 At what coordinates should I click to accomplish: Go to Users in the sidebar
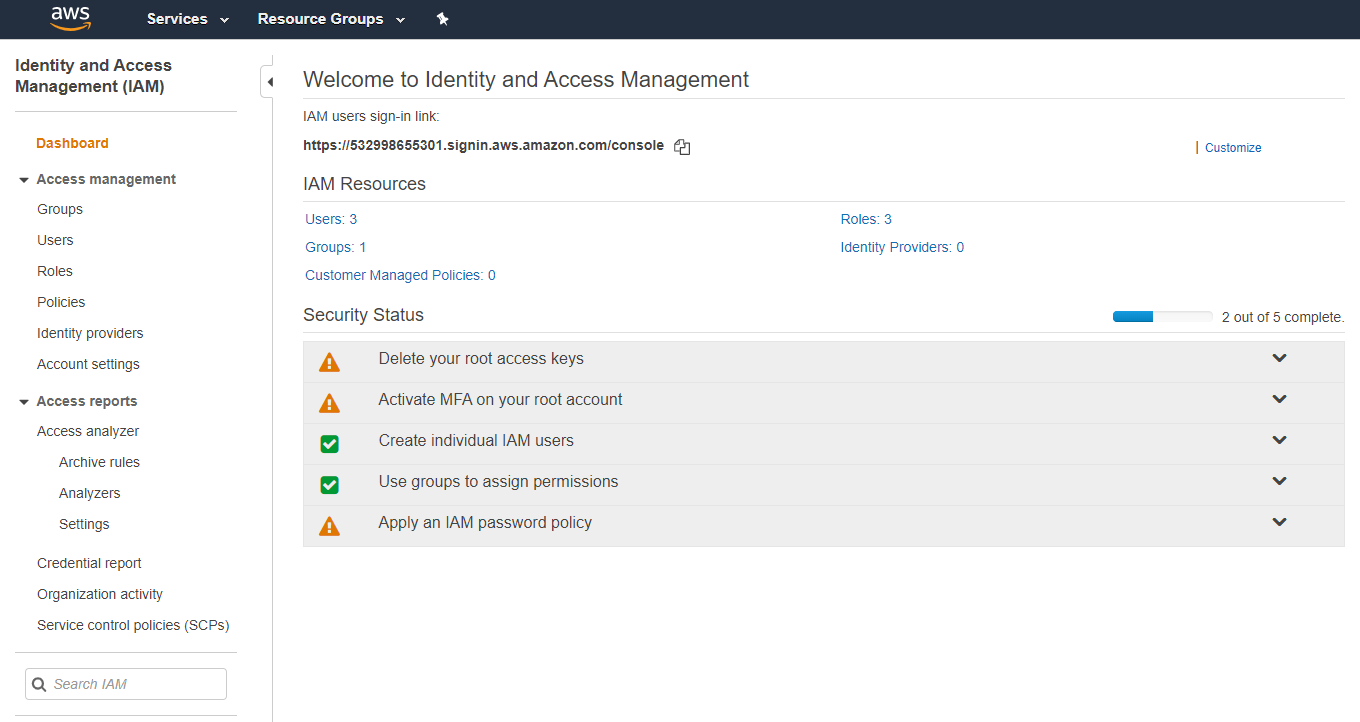coord(55,240)
